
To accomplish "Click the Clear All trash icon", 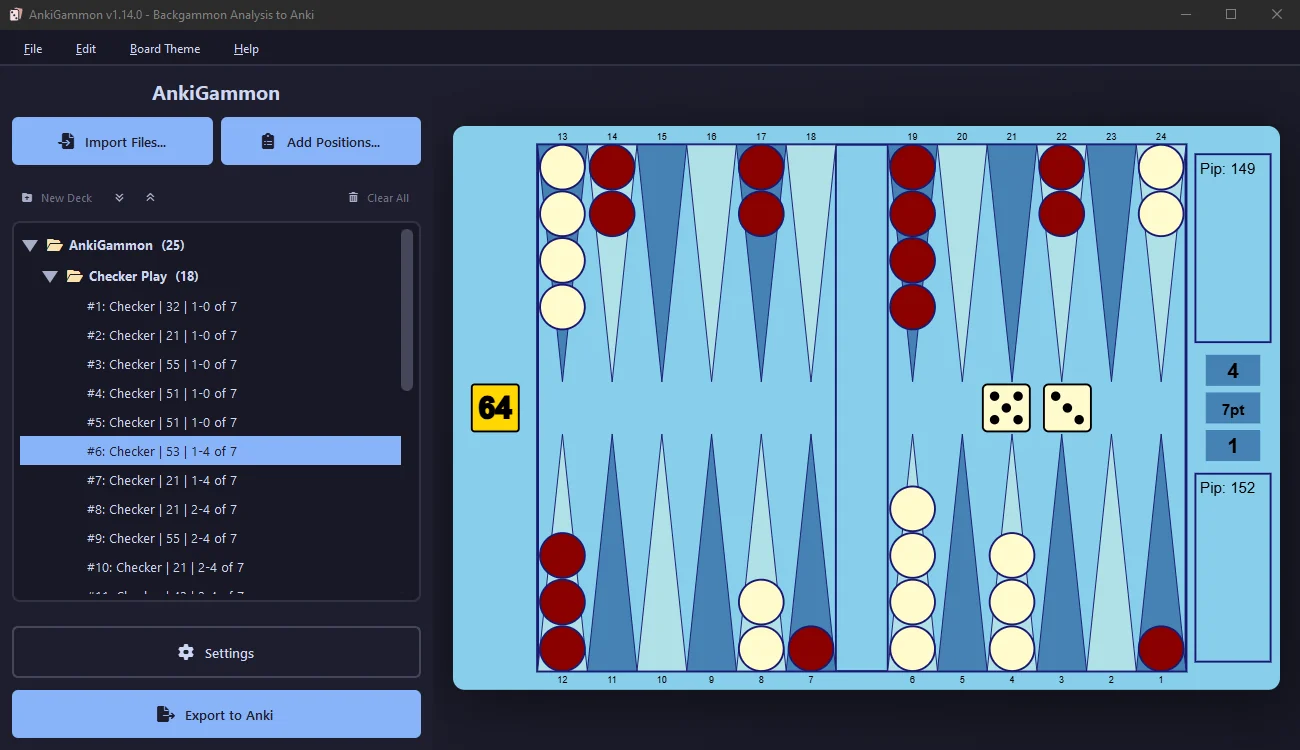I will pyautogui.click(x=353, y=198).
